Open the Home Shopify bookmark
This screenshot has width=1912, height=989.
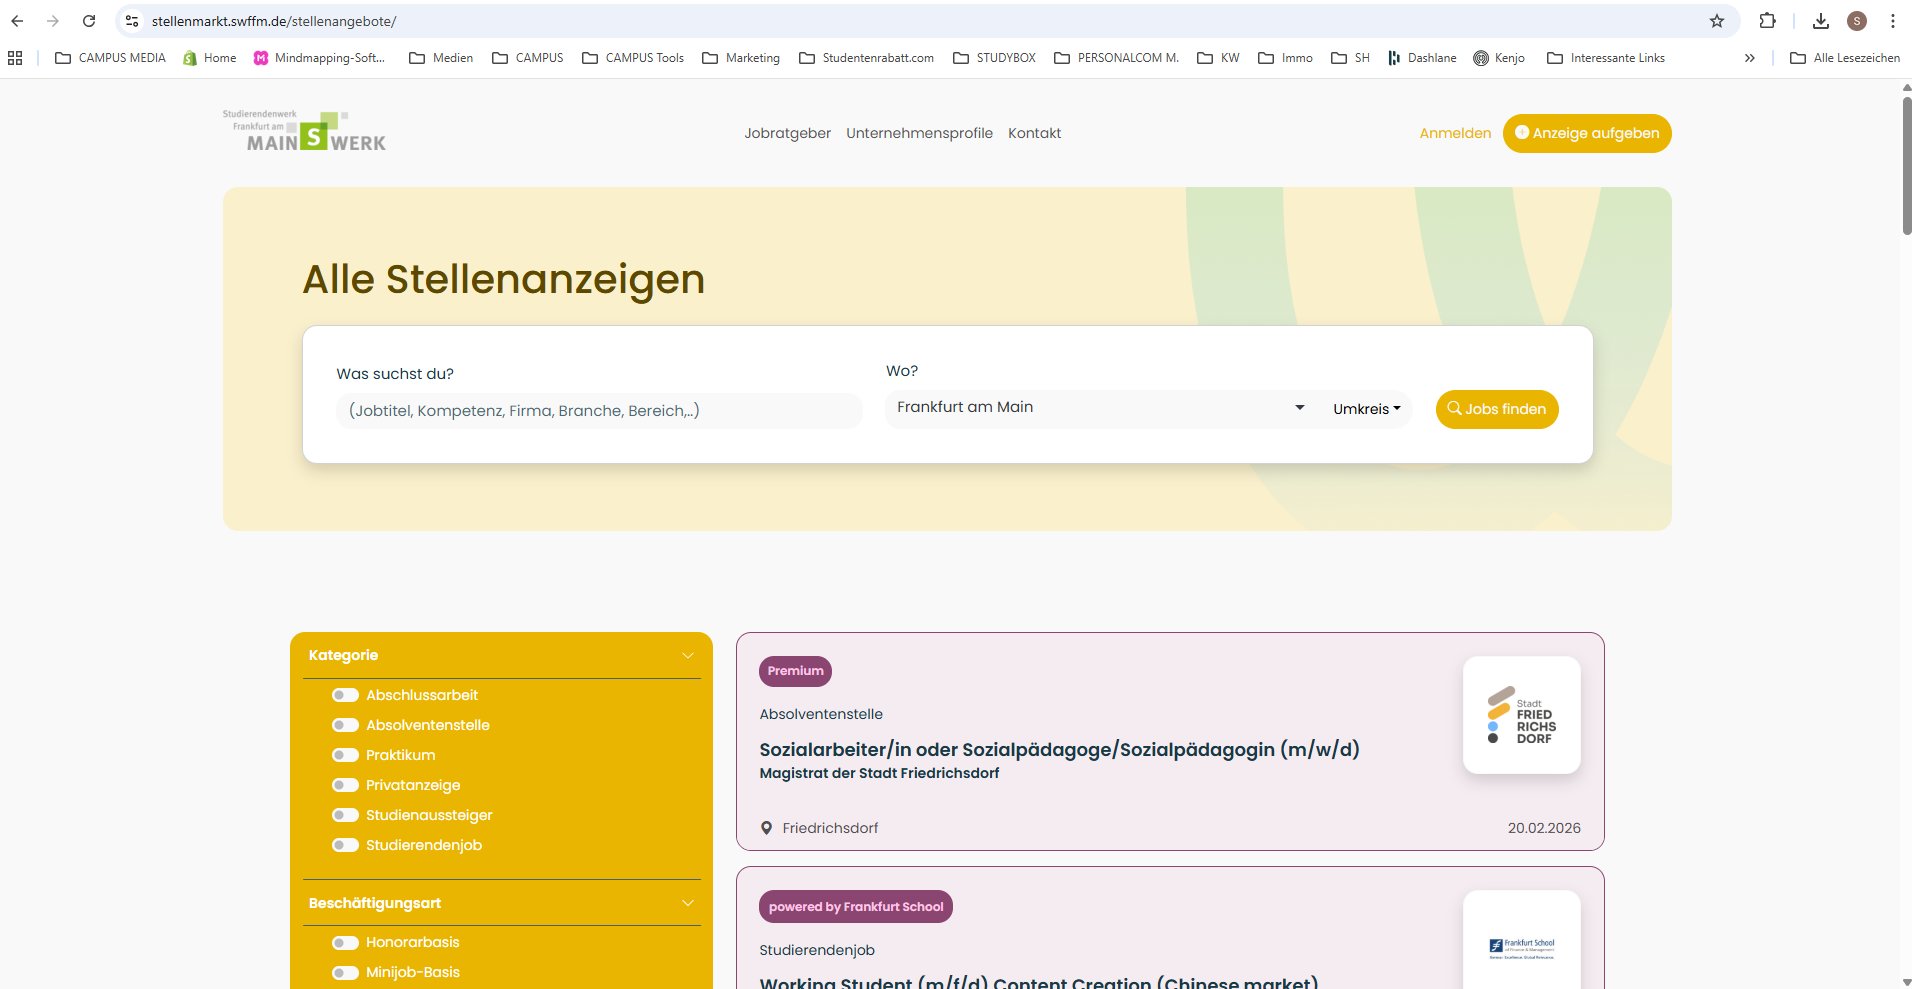pyautogui.click(x=210, y=58)
